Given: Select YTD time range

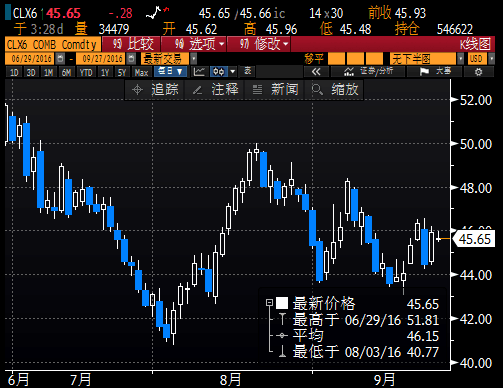Looking at the screenshot, I should tap(86, 72).
